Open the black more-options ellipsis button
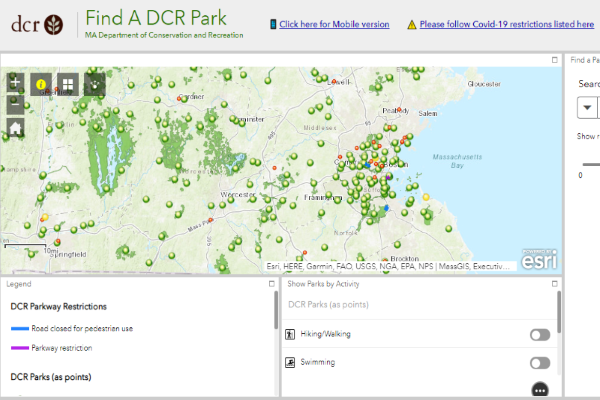This screenshot has width=600, height=400. 540,389
